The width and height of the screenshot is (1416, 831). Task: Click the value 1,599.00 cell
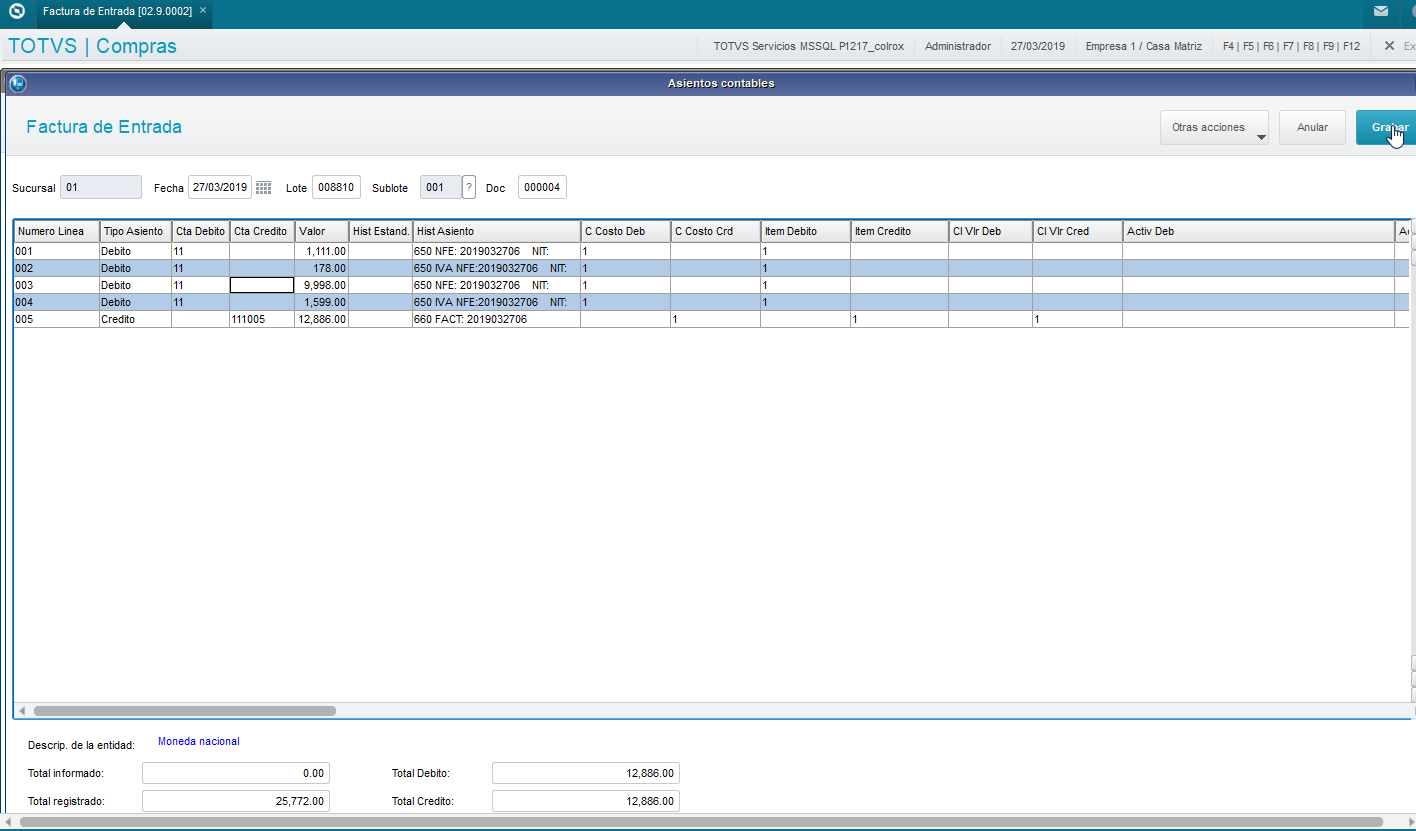(322, 302)
